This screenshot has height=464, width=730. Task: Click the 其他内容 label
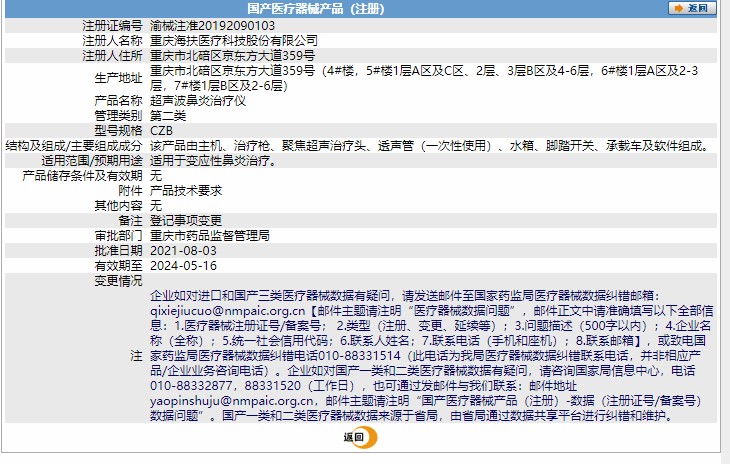click(x=118, y=206)
